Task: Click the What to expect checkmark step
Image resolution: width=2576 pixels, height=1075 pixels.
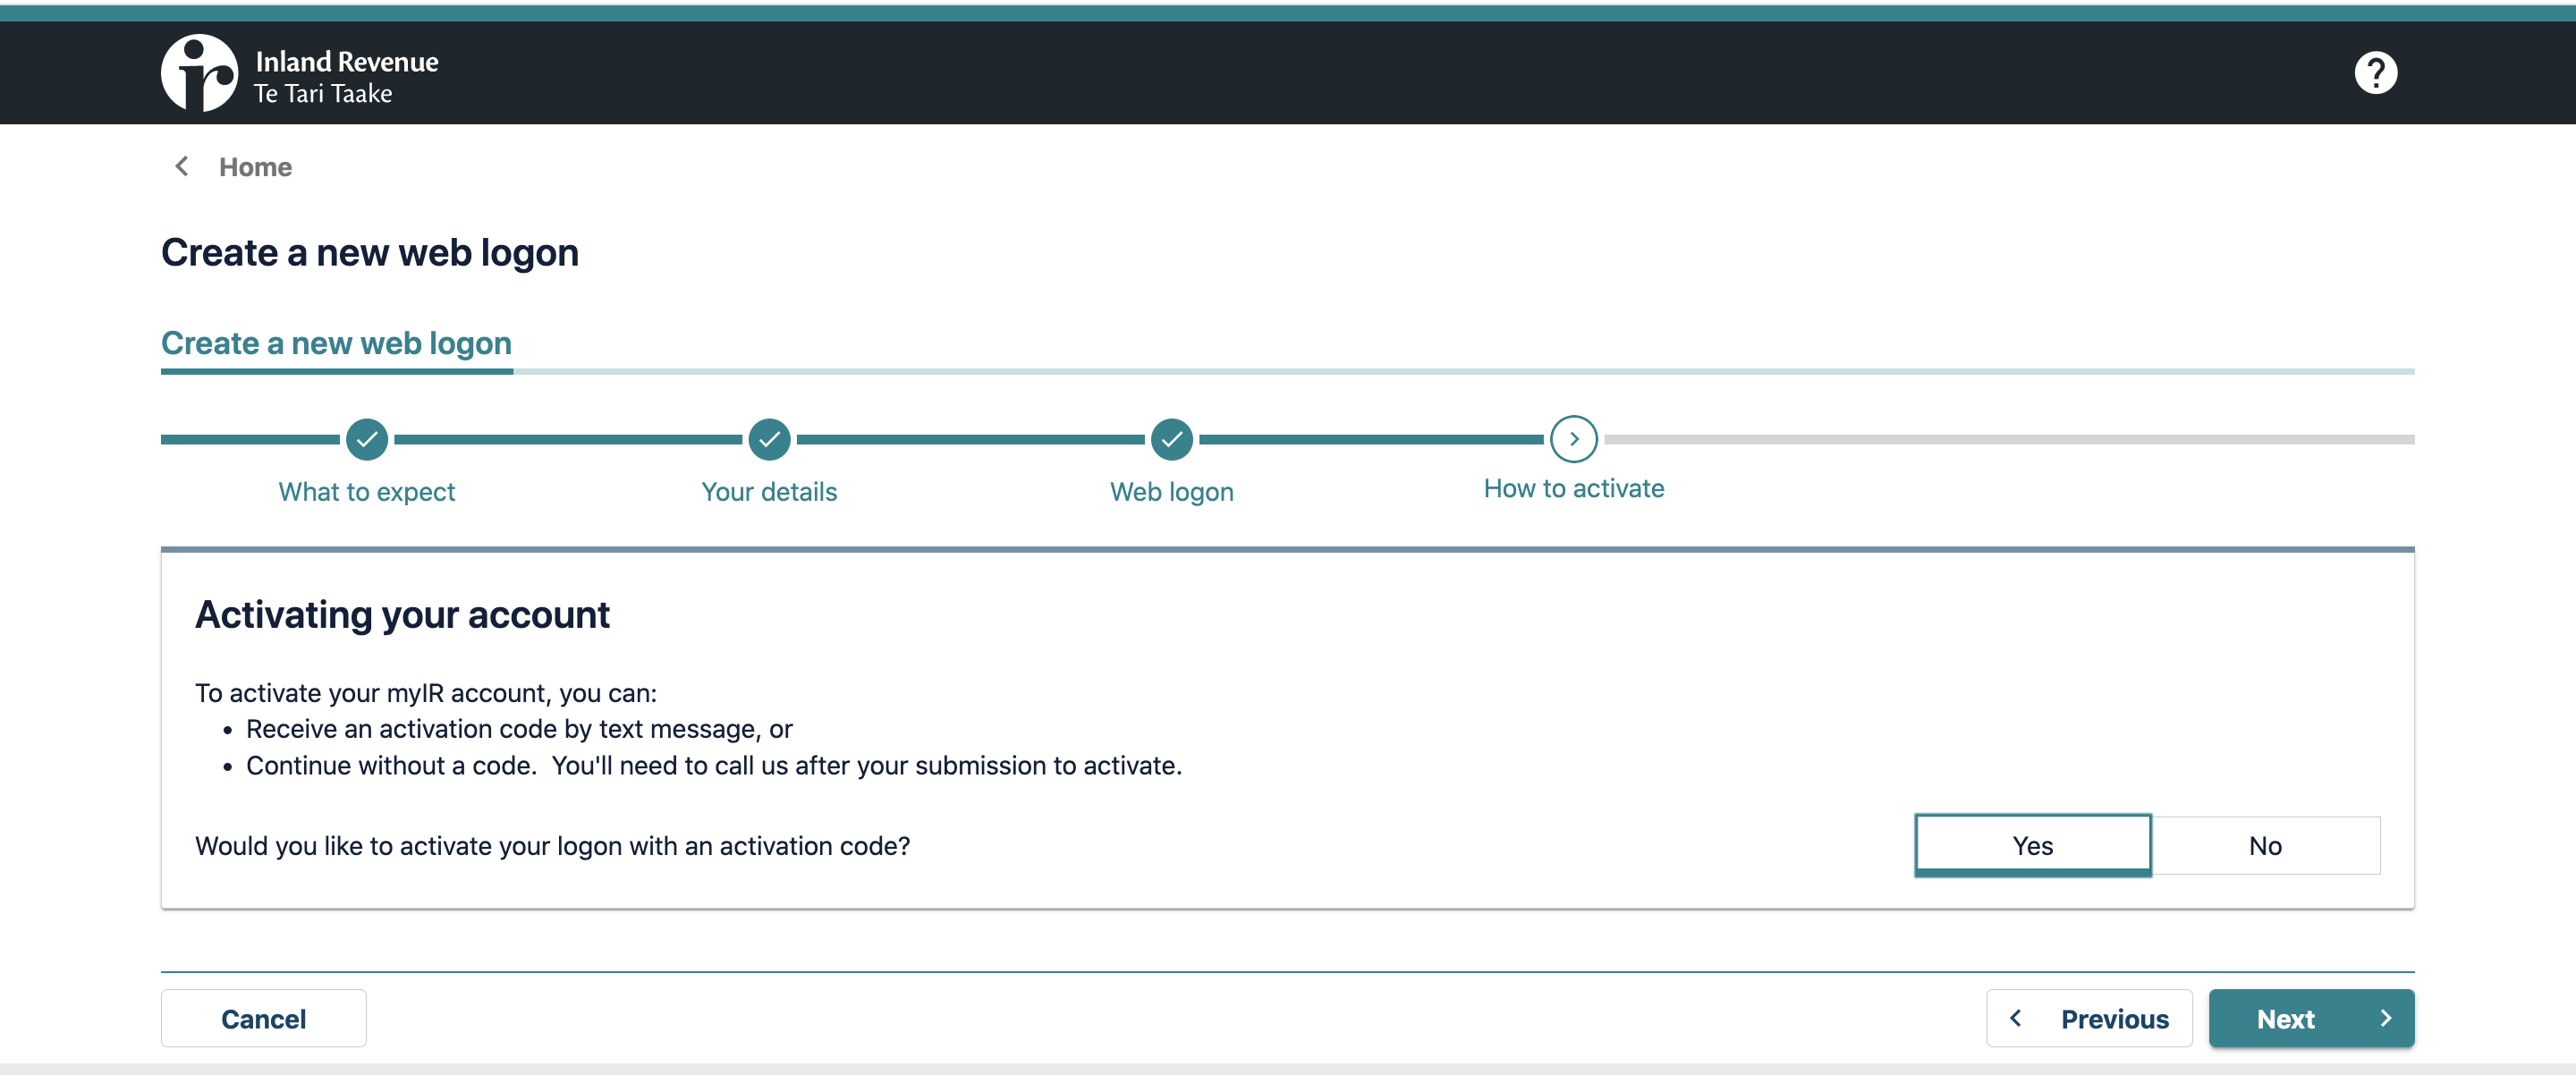Action: click(367, 439)
